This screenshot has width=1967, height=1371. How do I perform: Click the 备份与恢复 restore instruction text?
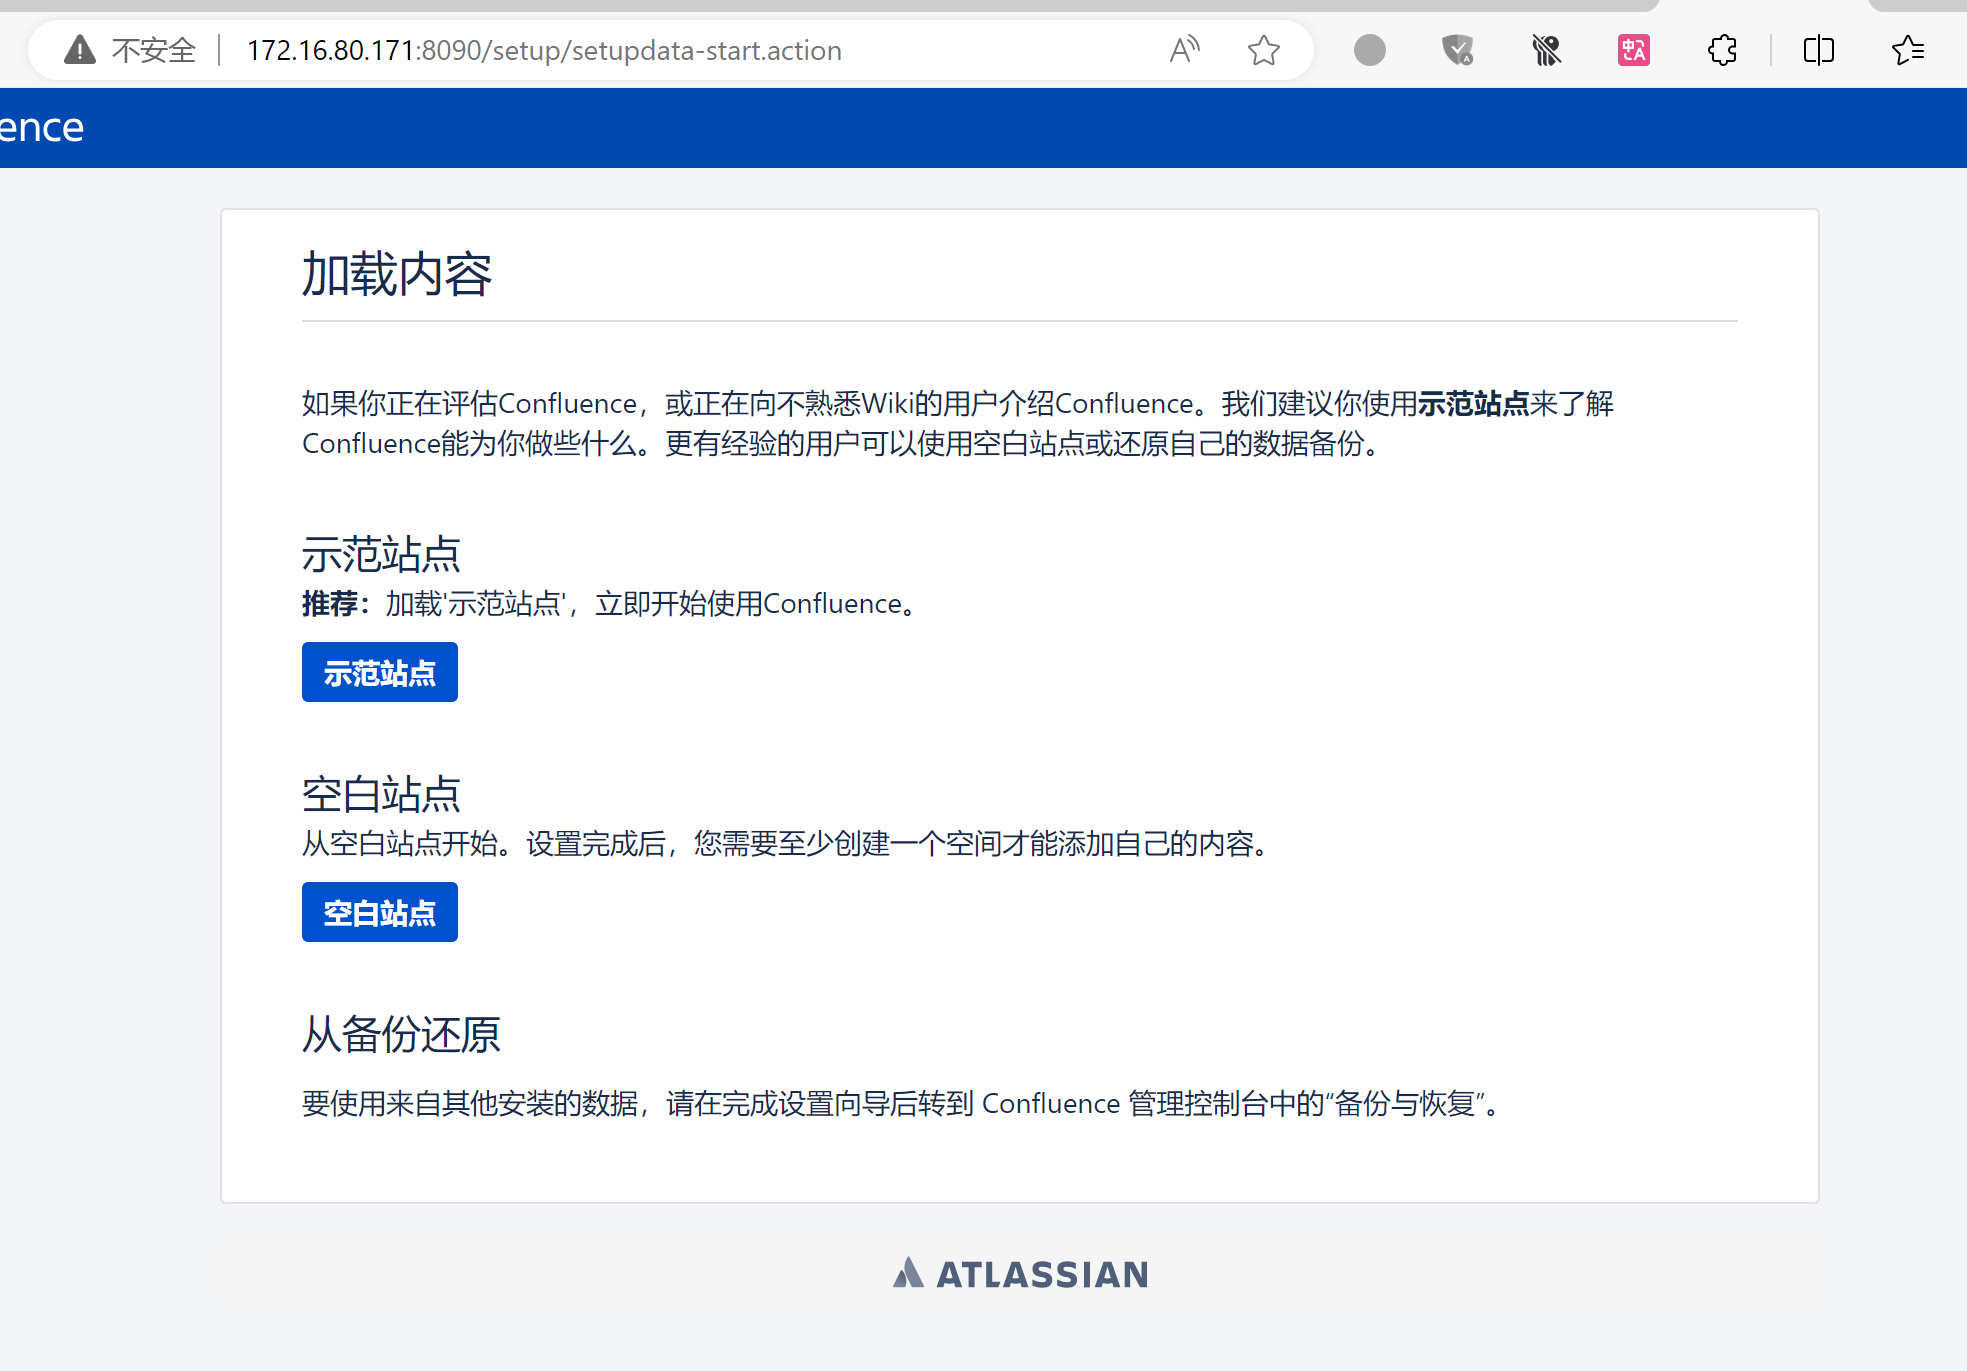pos(902,1103)
